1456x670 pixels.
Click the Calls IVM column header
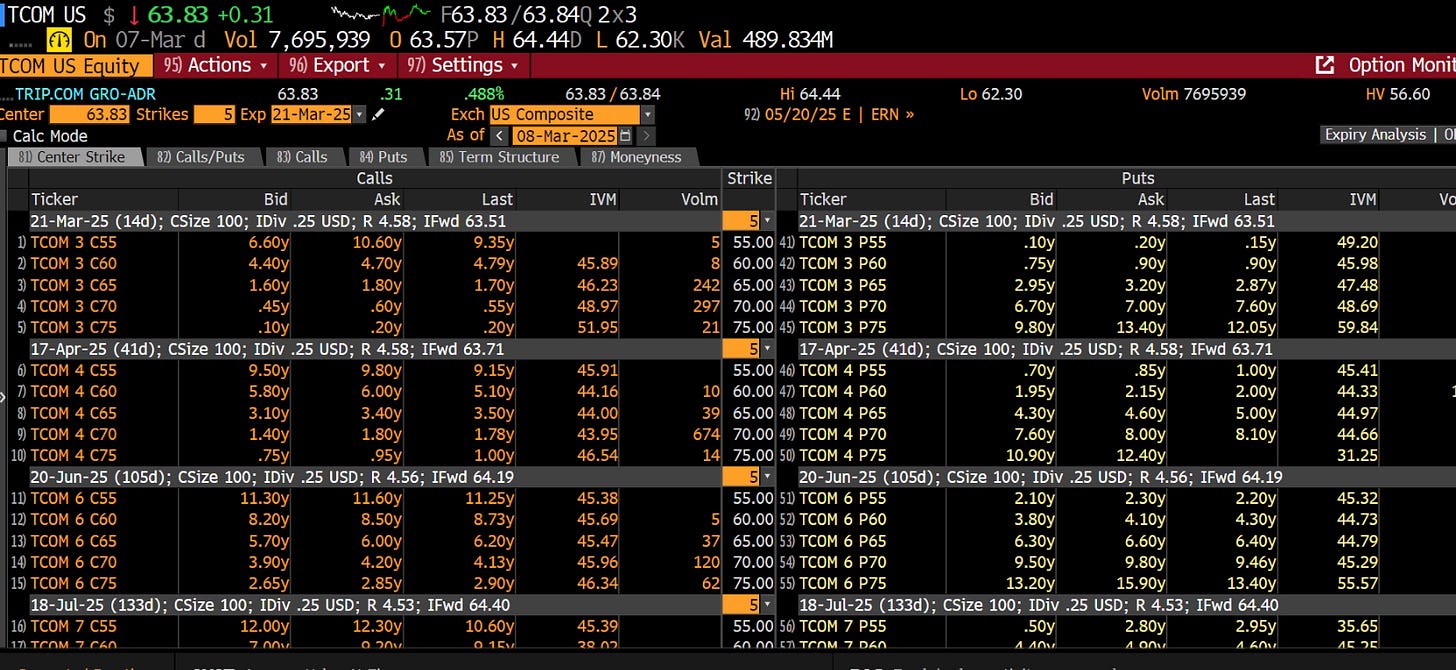(602, 200)
